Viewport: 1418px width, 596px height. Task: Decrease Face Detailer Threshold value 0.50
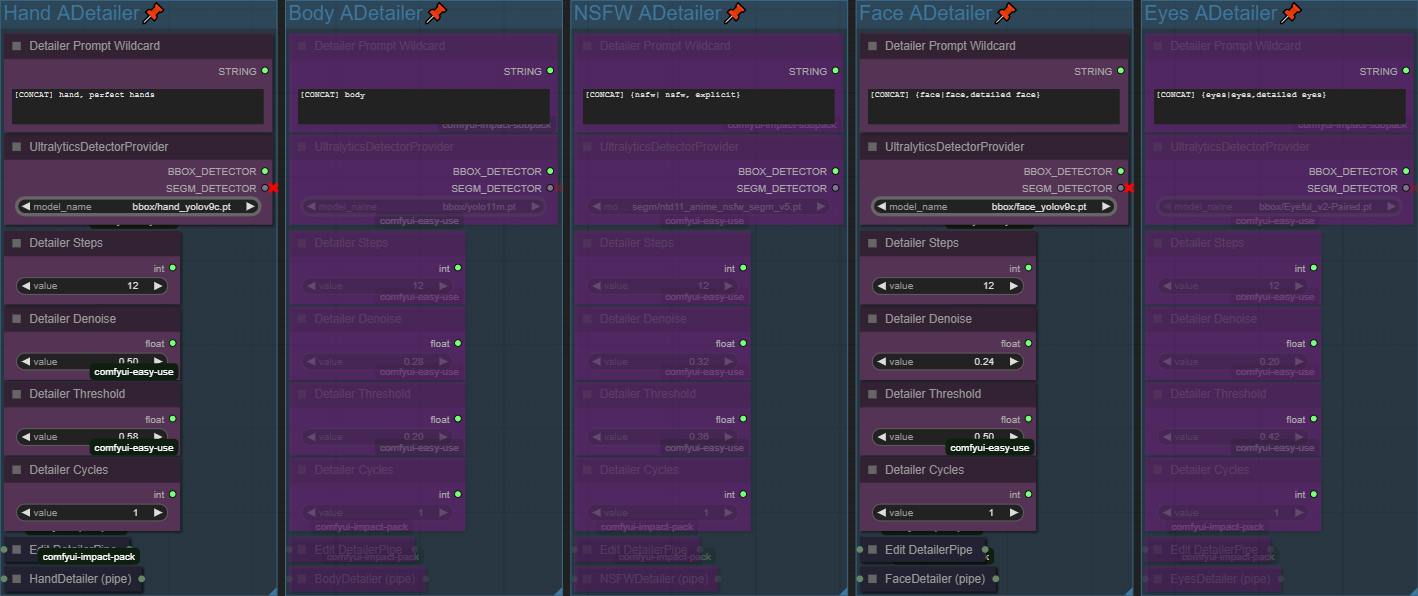(882, 437)
